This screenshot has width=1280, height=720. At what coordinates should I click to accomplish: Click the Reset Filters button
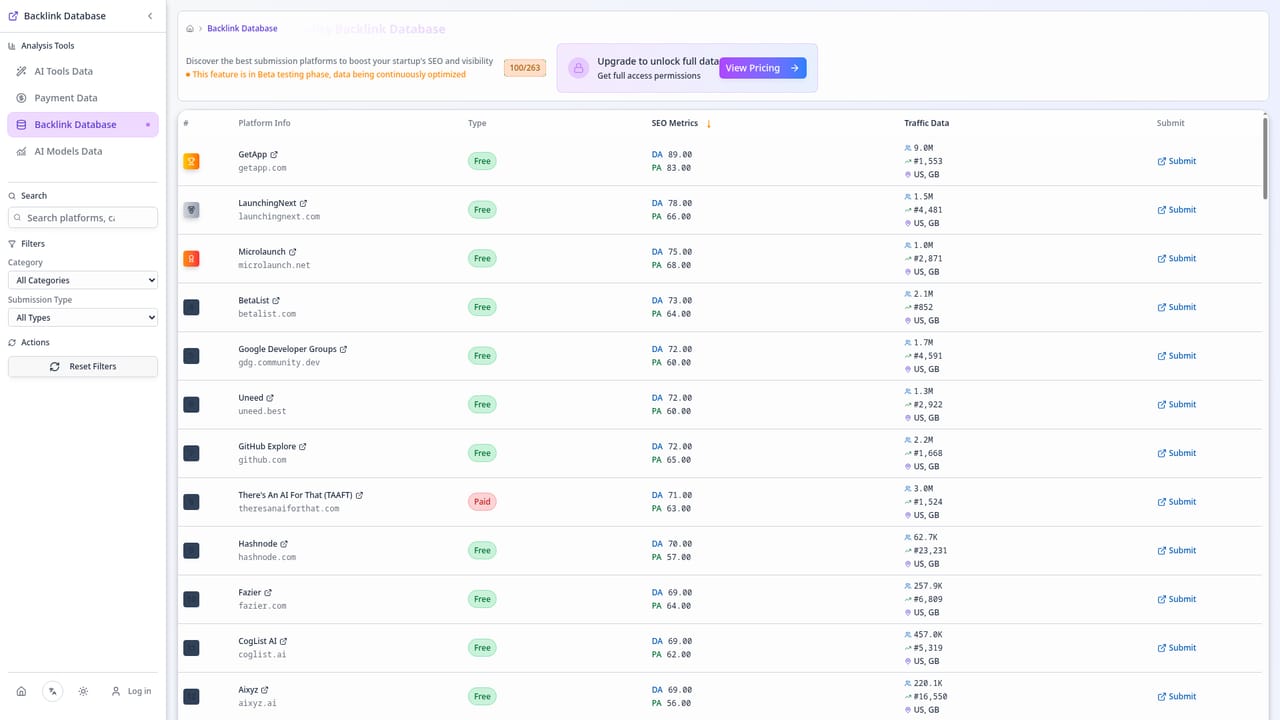click(x=83, y=366)
